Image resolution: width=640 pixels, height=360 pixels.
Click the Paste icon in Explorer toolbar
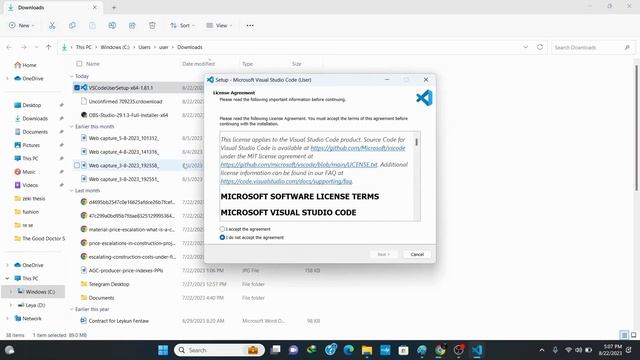tap(92, 25)
